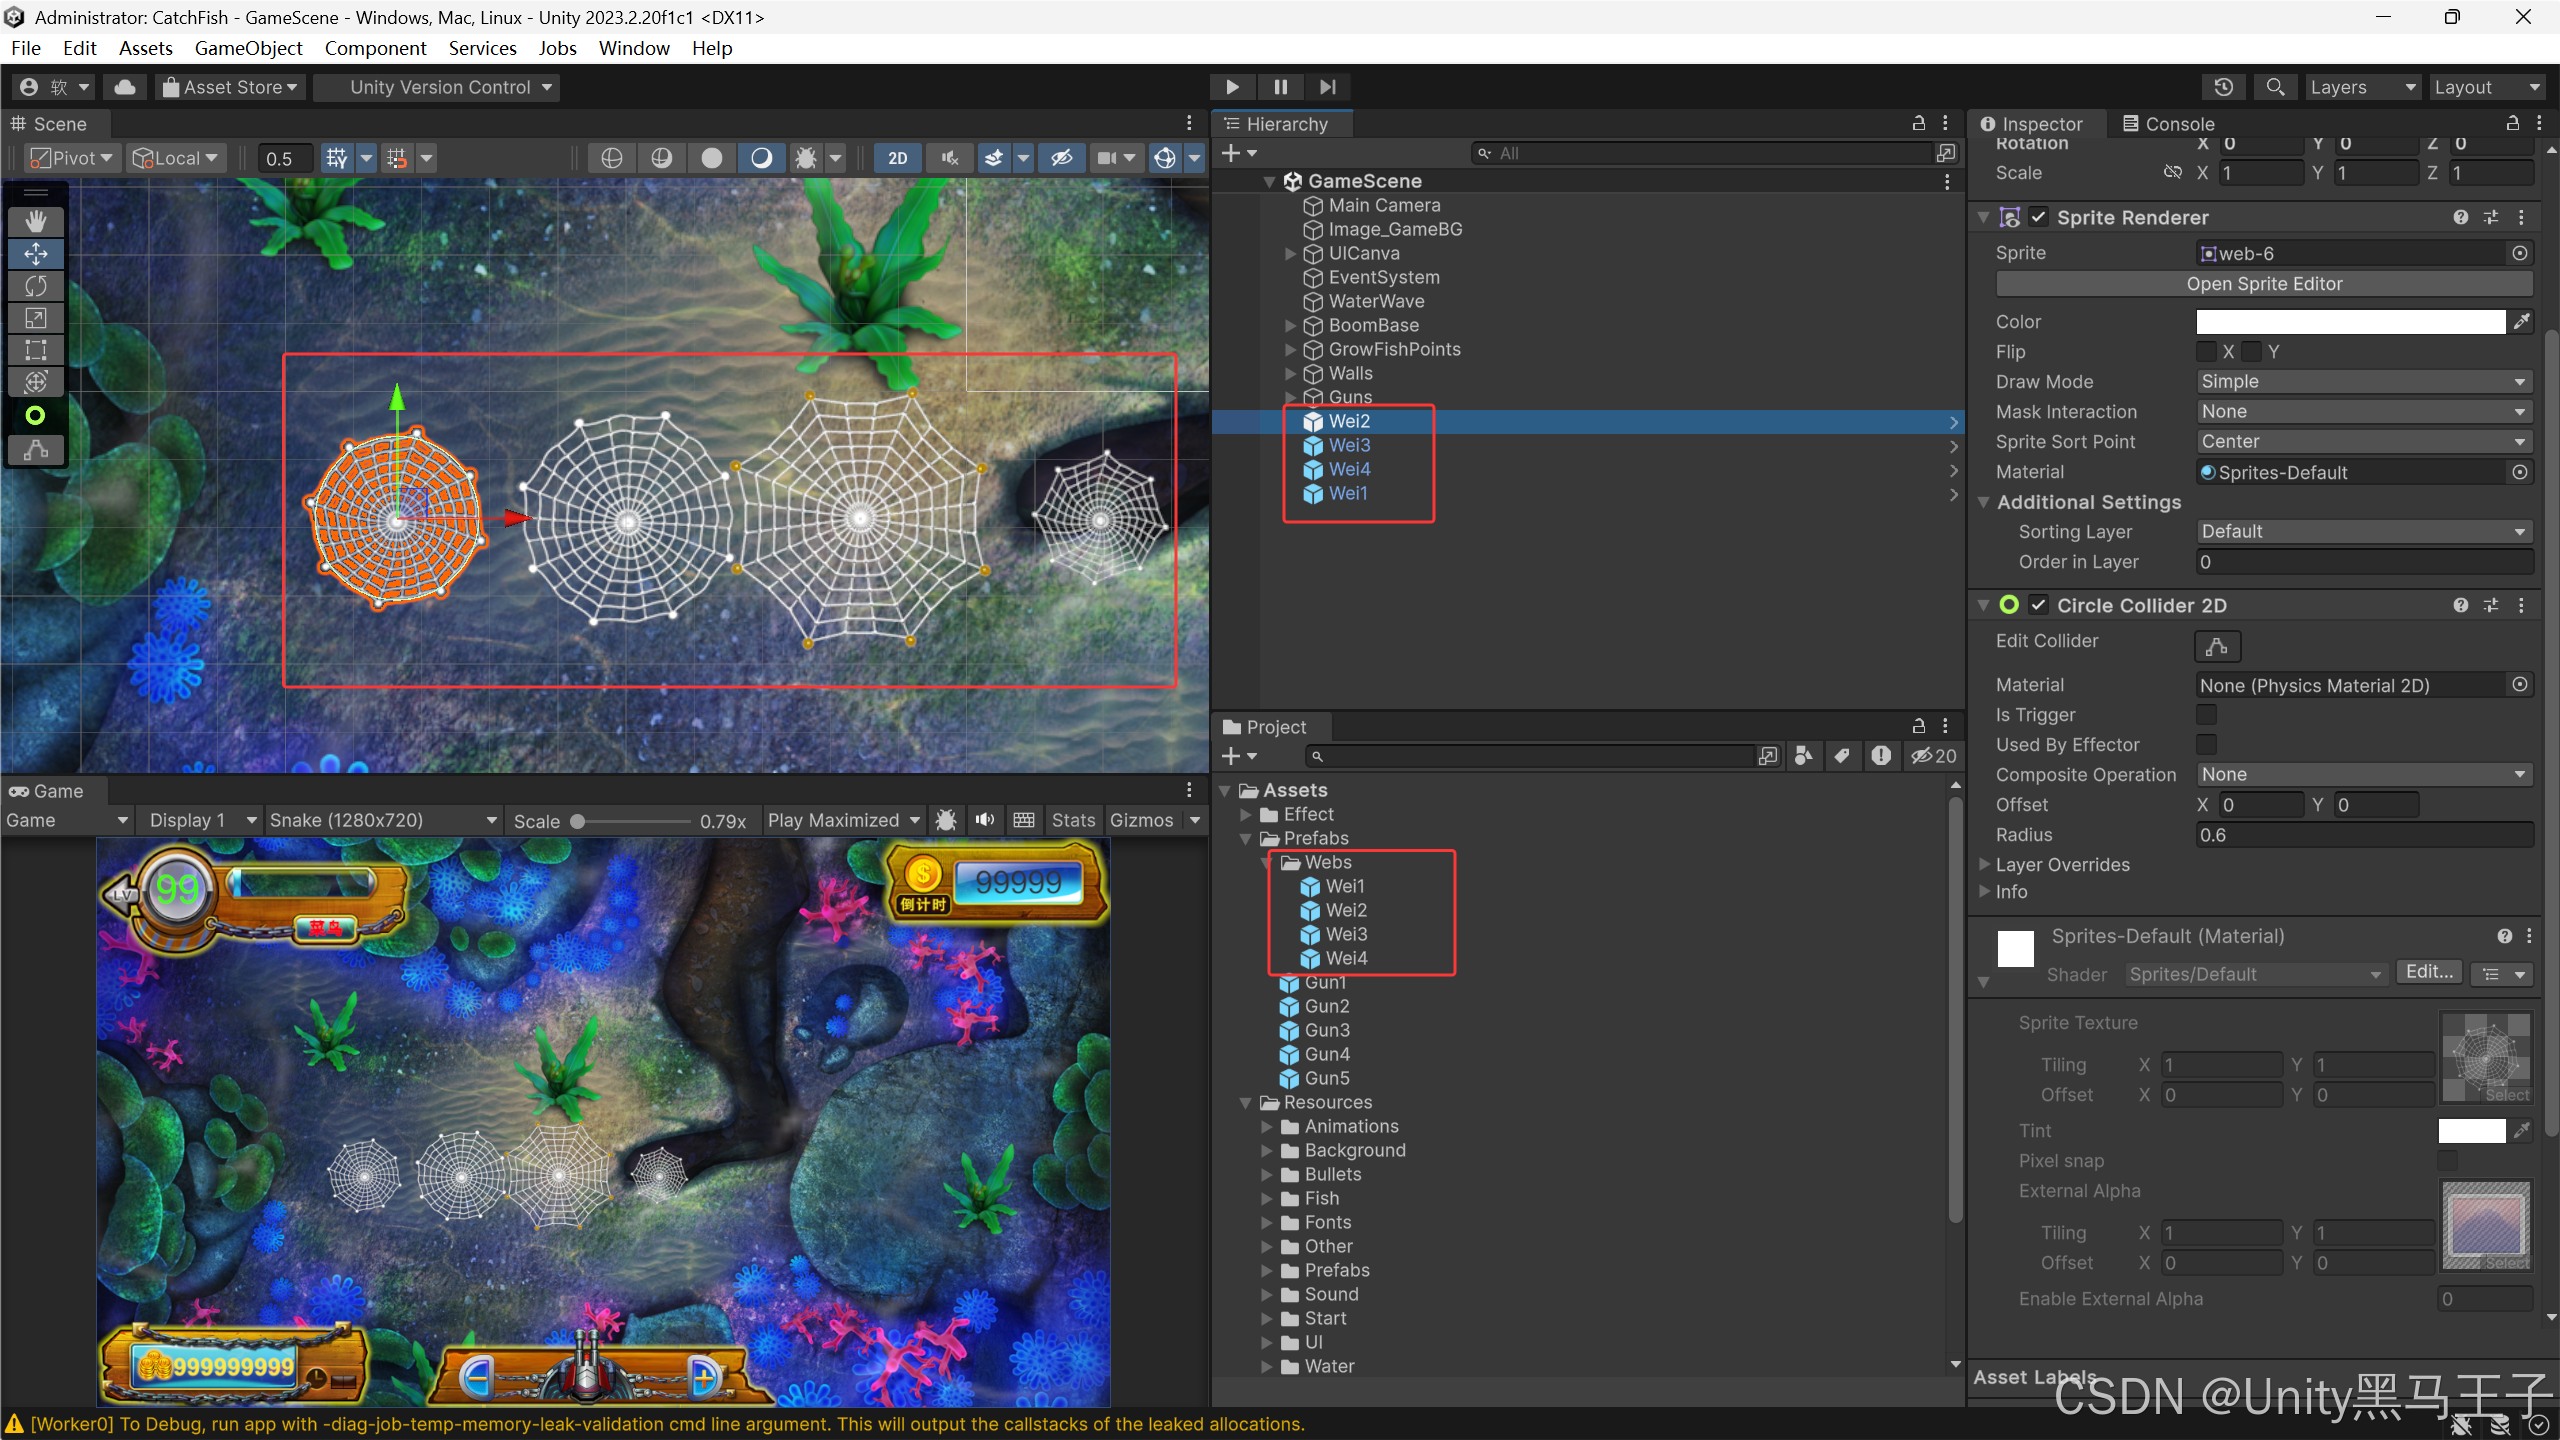This screenshot has width=2560, height=1440.
Task: Check the Flip X checkbox
Action: point(2206,352)
